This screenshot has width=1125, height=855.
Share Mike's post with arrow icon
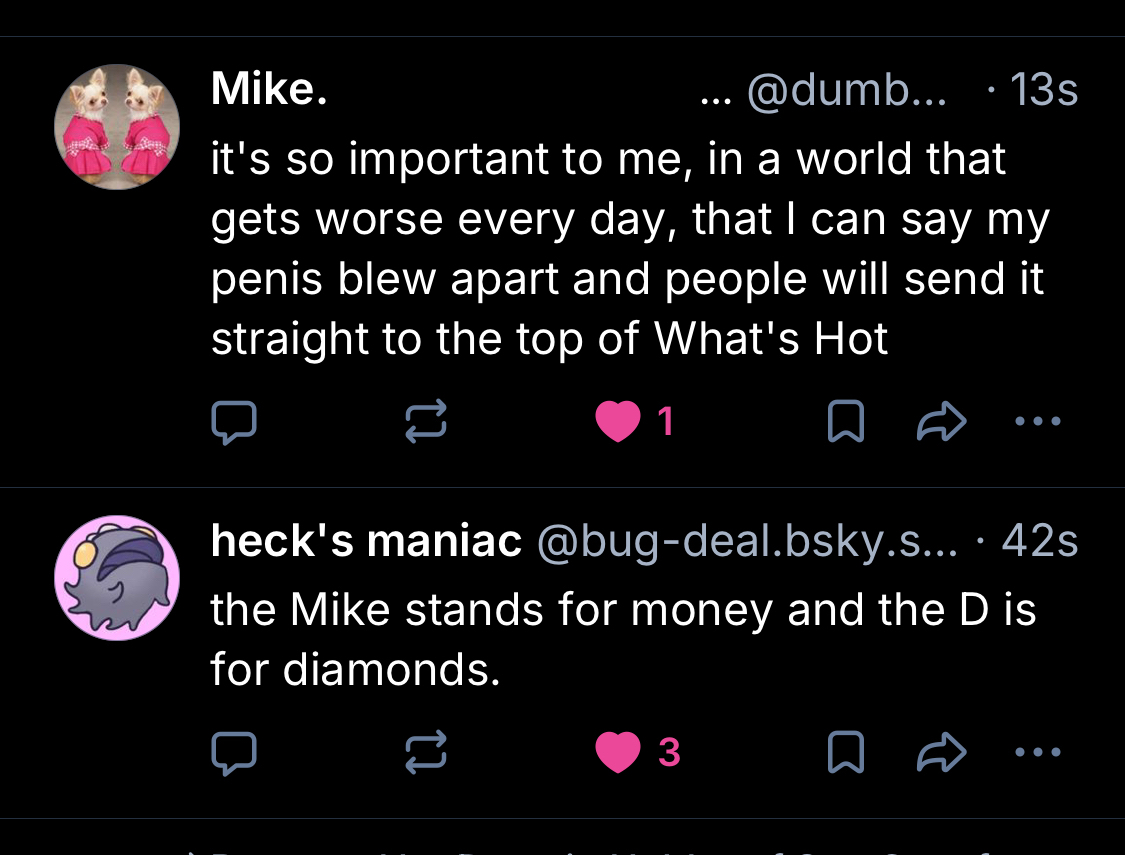pyautogui.click(x=941, y=424)
